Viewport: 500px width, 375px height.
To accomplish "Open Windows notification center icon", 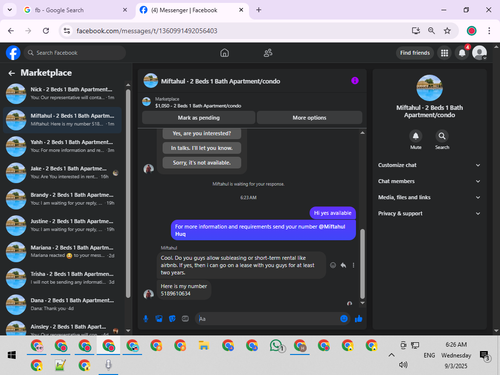I will click(x=484, y=355).
